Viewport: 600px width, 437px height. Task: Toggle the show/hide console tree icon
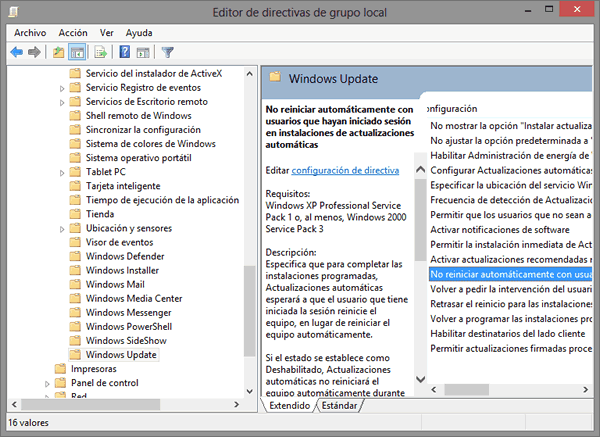77,52
